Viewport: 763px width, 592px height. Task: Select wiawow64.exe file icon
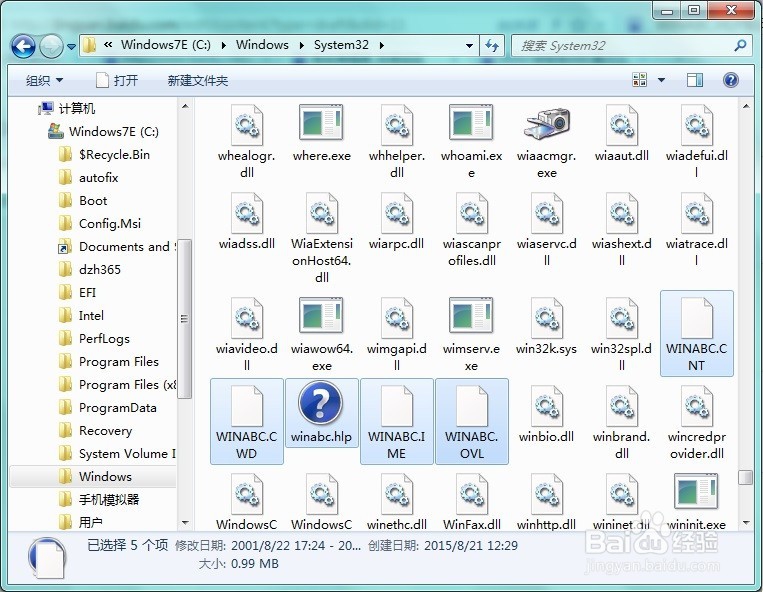(x=321, y=316)
